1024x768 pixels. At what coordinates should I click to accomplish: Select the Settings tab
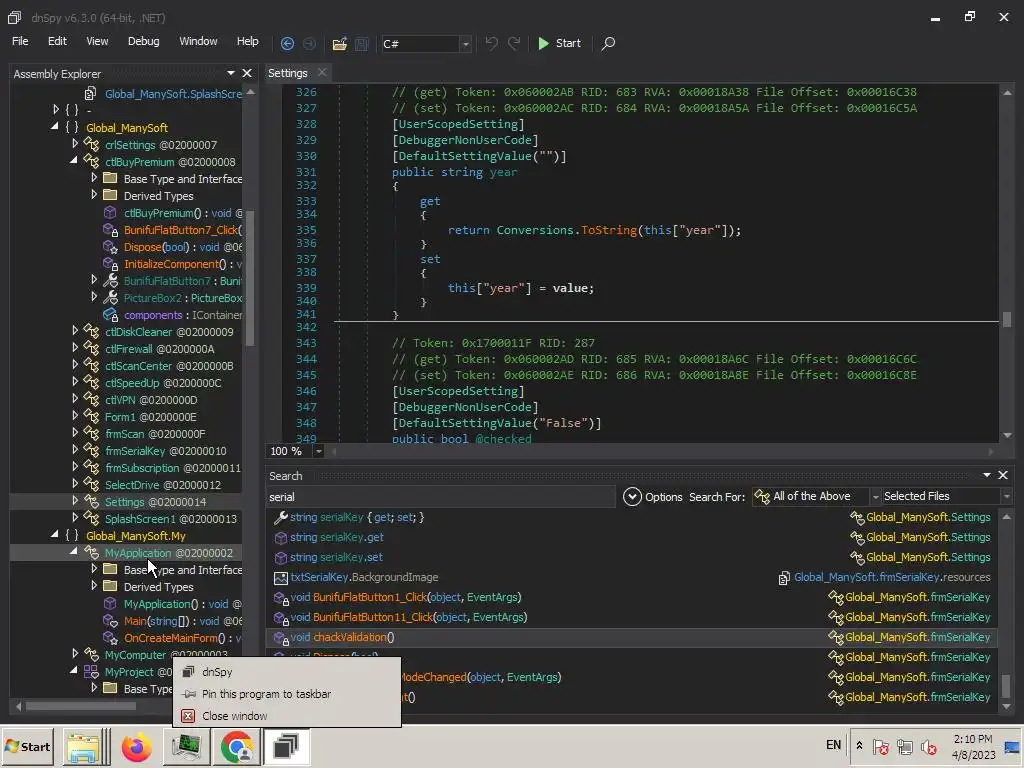[287, 73]
